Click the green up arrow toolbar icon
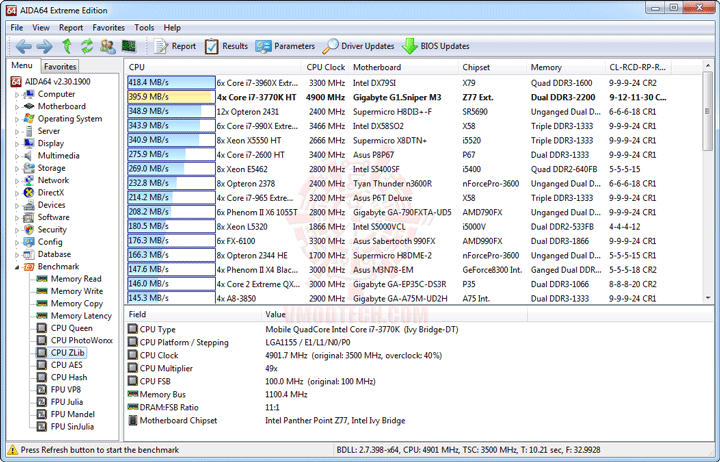Image resolution: width=720 pixels, height=462 pixels. tap(67, 46)
